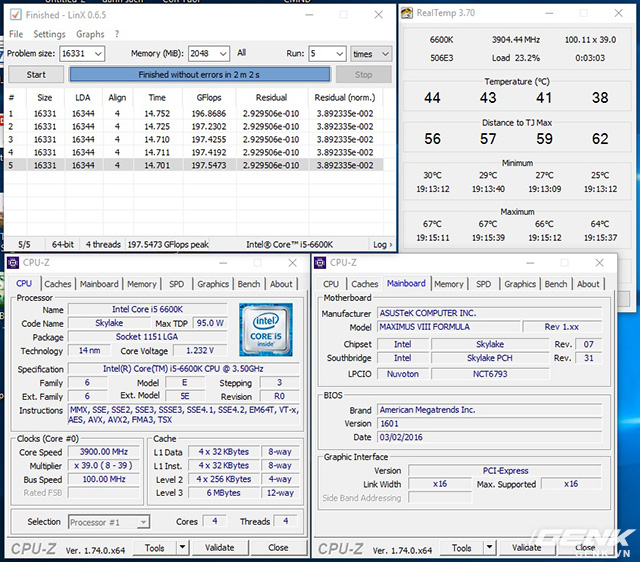Open the File menu in LinX

click(16, 34)
